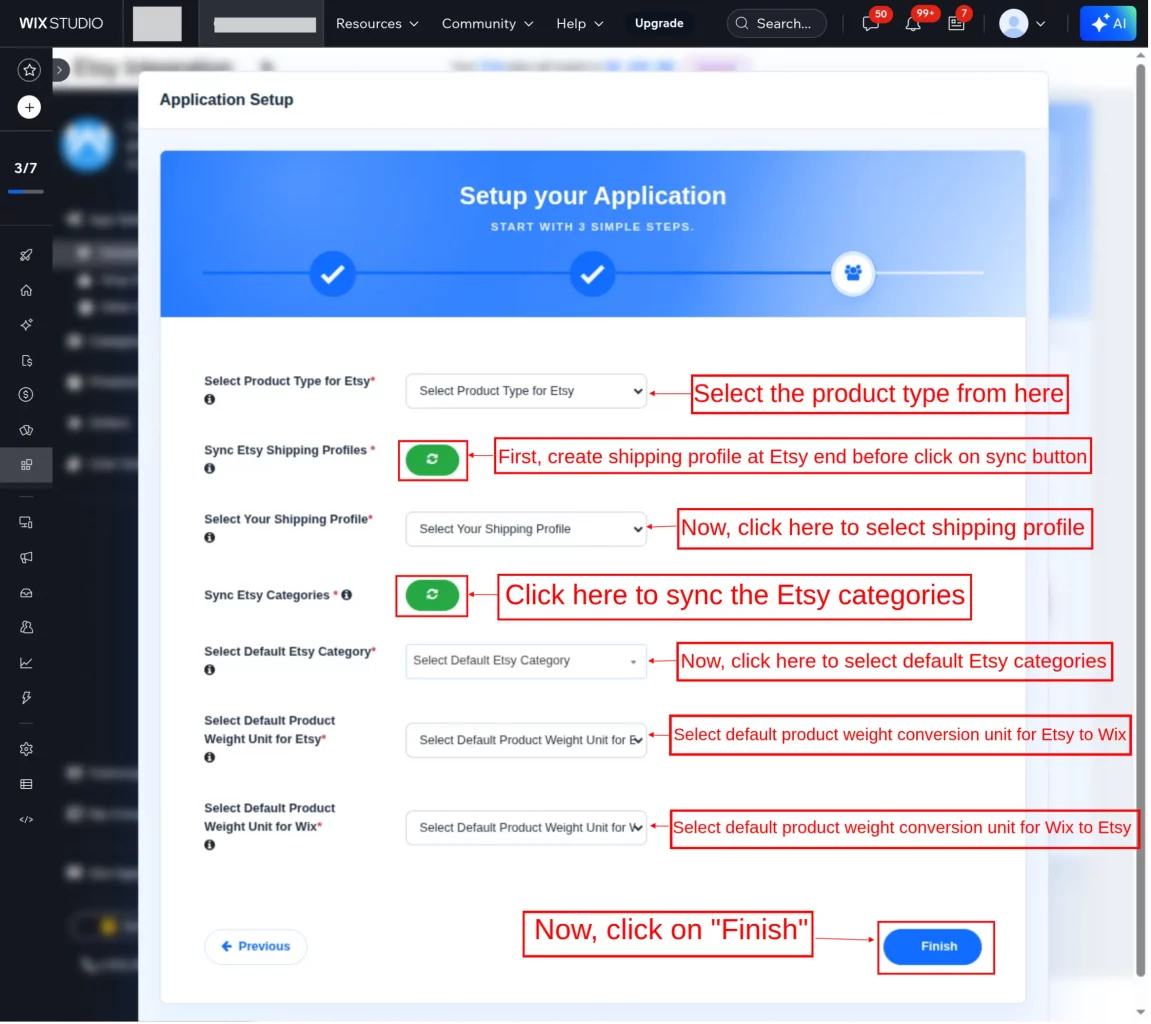Open the sparkle AI tools sidebar icon

coord(26,325)
